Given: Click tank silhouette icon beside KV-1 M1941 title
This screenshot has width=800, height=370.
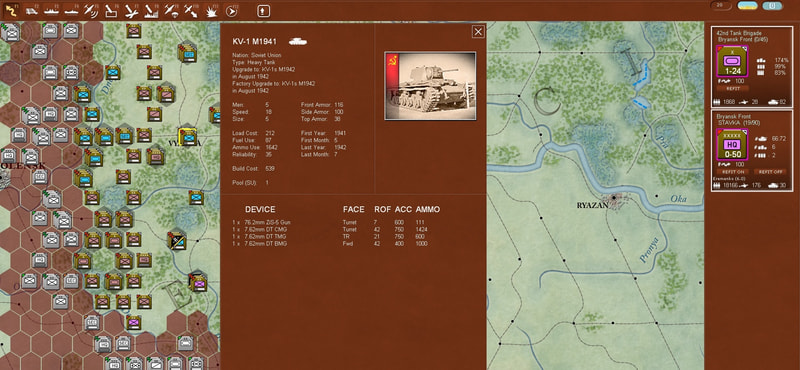Looking at the screenshot, I should [x=298, y=41].
